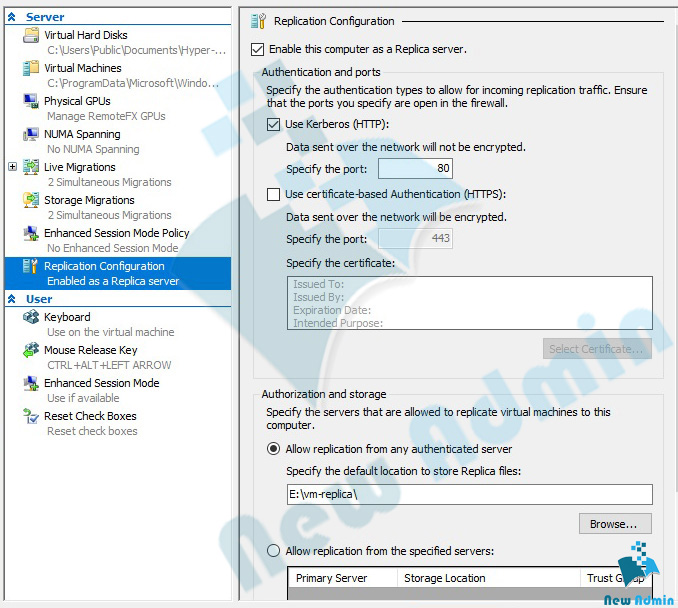Image resolution: width=678 pixels, height=608 pixels.
Task: Enable certificate-based Authentication (HTTPS) checkbox
Action: point(274,195)
